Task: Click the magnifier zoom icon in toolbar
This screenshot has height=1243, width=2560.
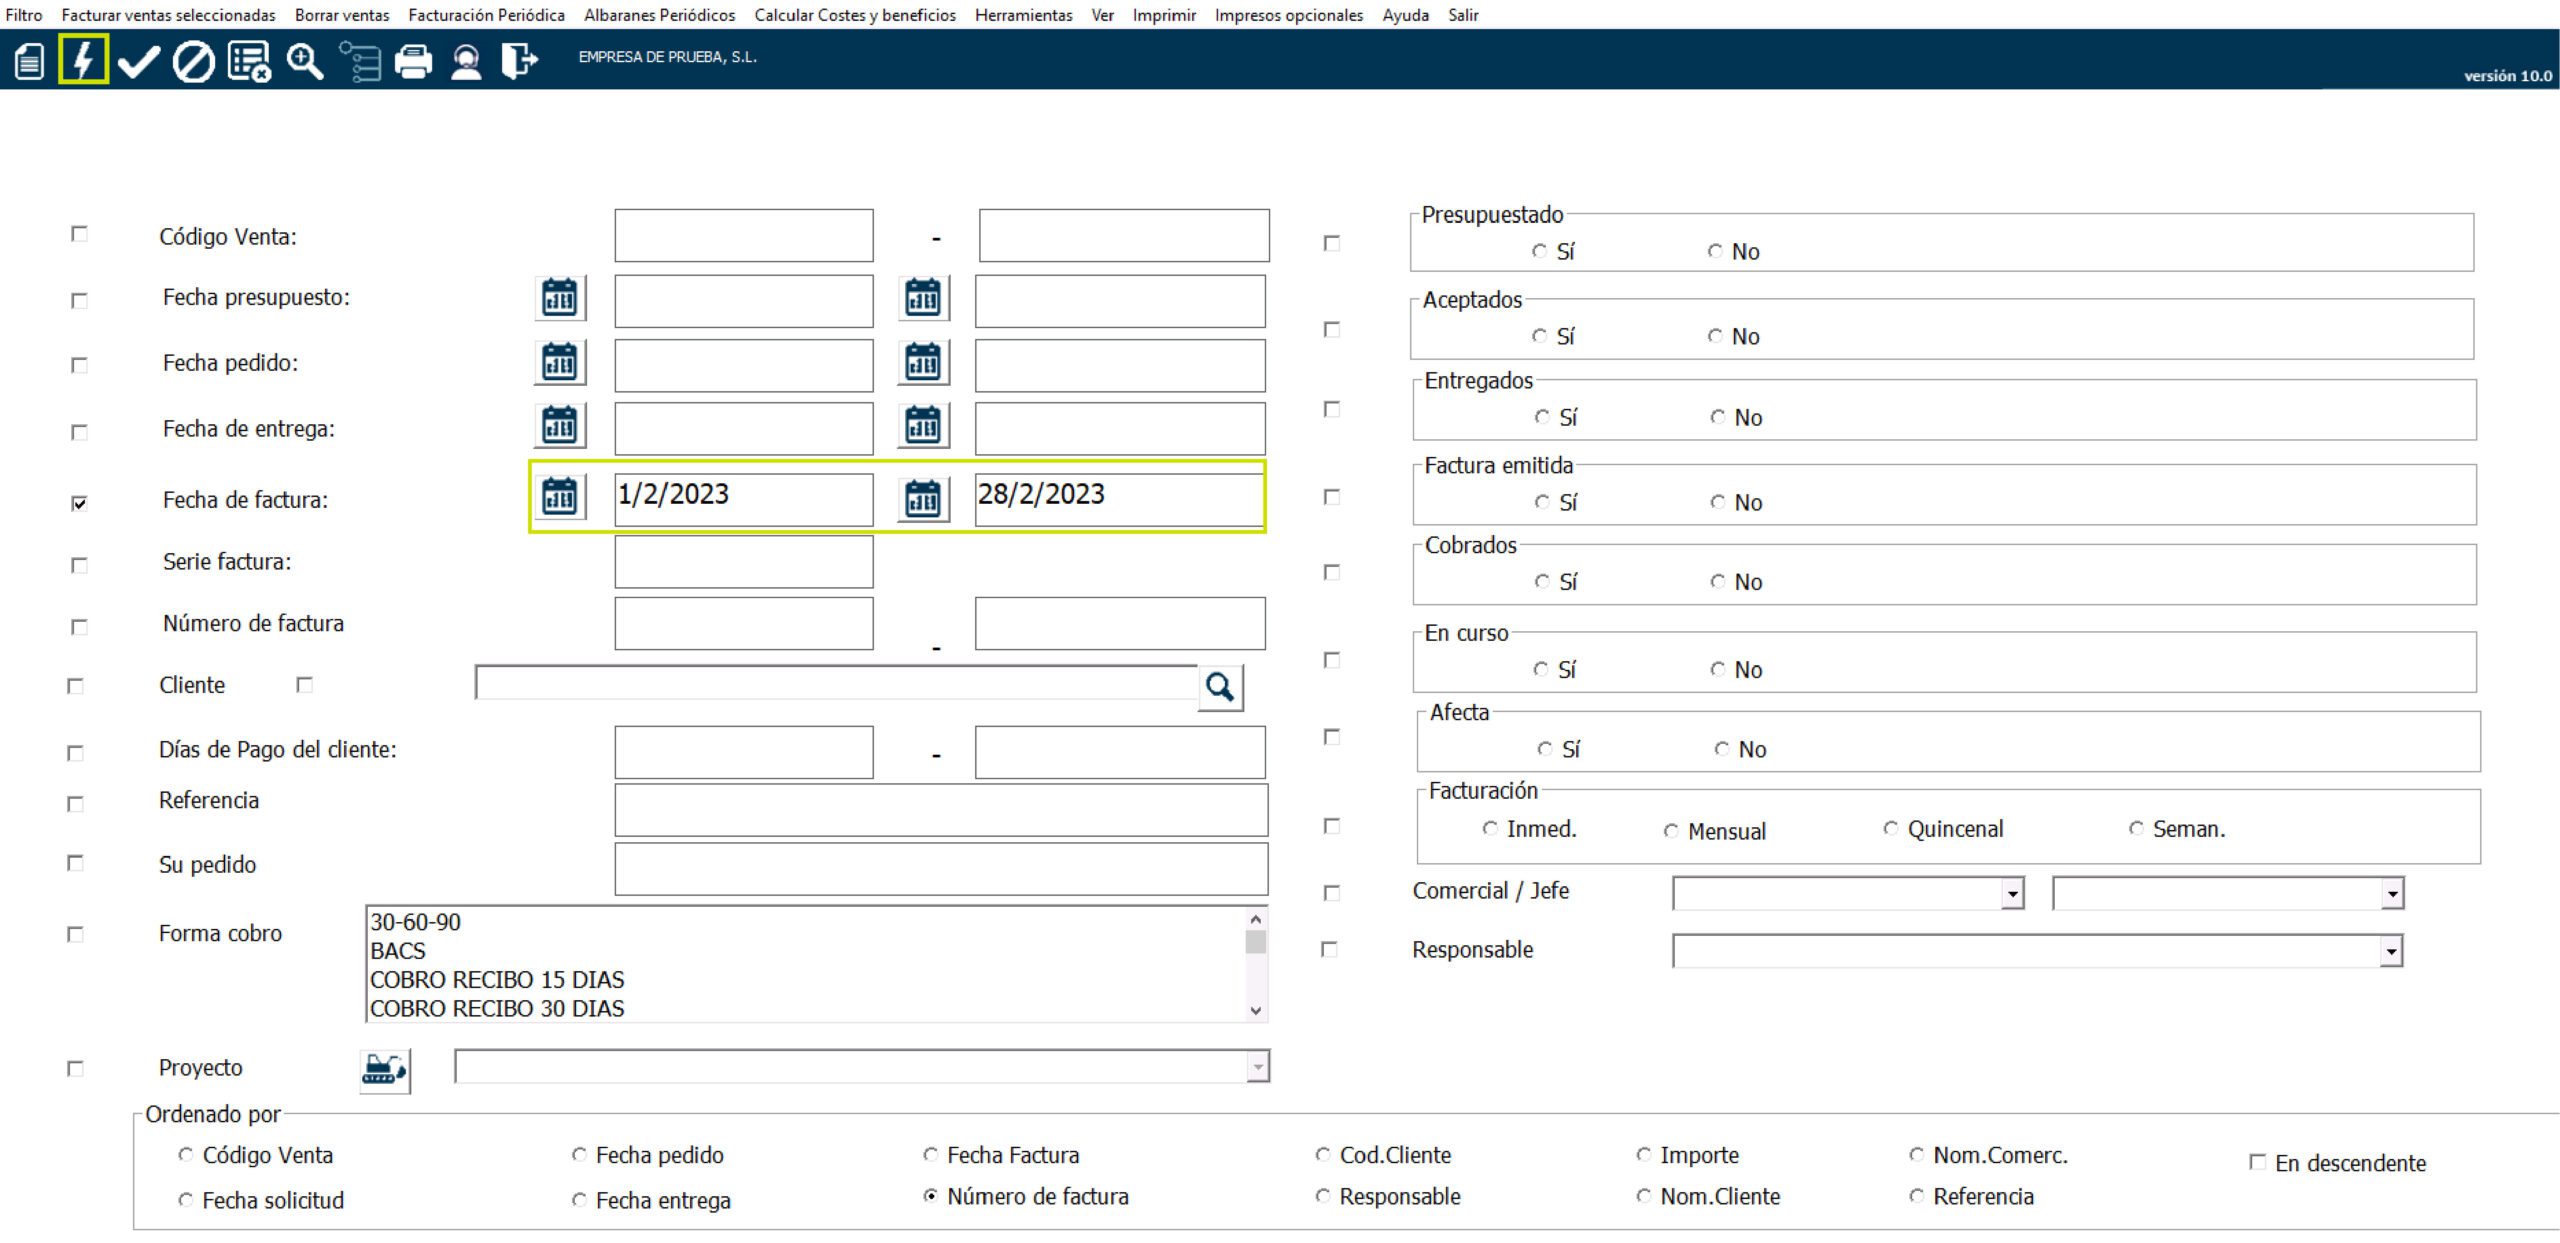Action: pyautogui.click(x=304, y=61)
